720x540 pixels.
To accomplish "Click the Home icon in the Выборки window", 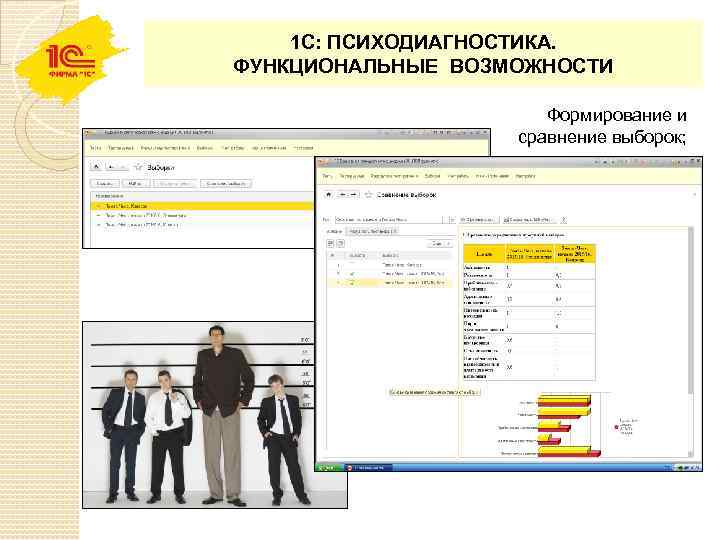I will (x=96, y=167).
